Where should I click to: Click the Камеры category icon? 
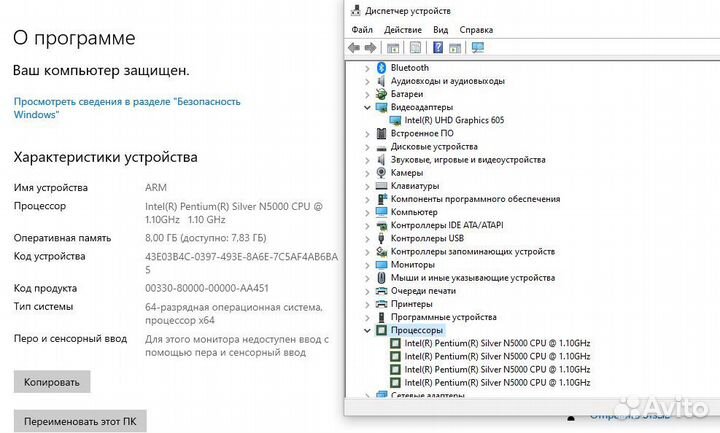(x=381, y=173)
